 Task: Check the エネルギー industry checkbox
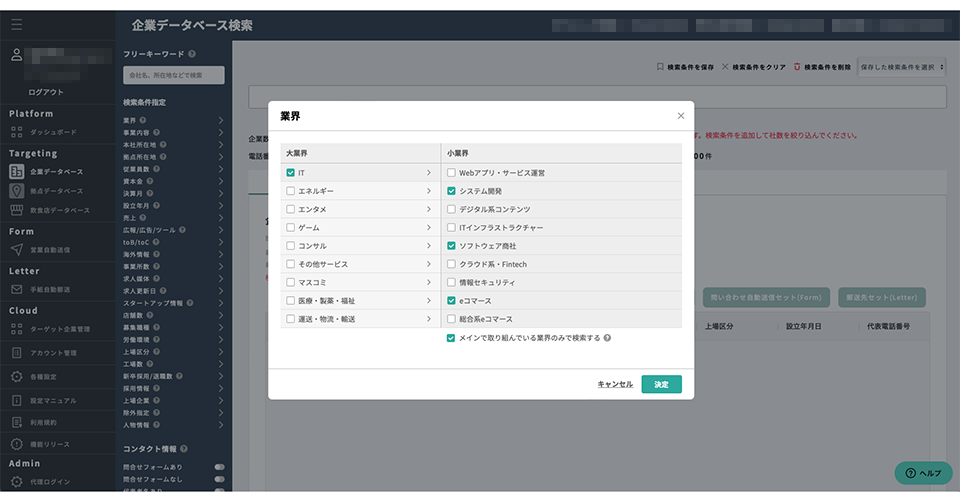pos(290,191)
